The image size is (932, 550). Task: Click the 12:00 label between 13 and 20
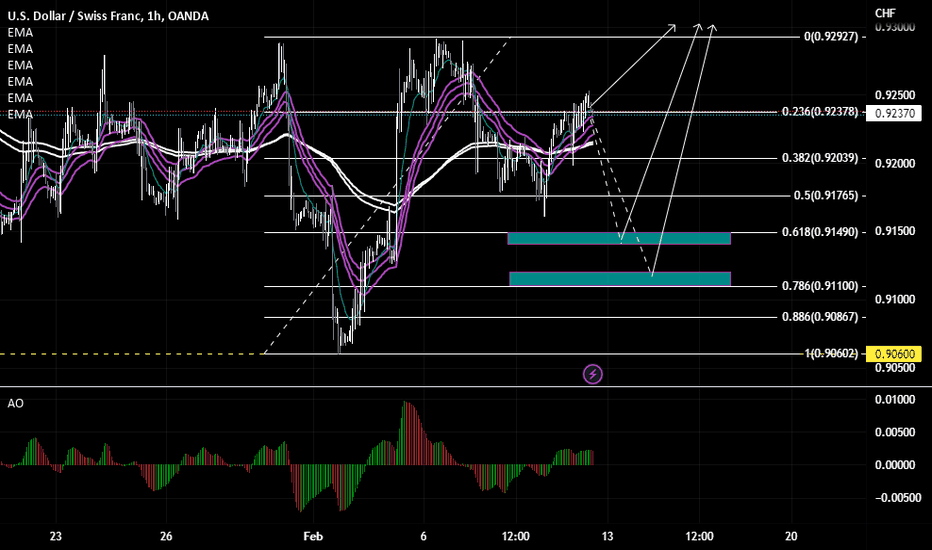(700, 536)
